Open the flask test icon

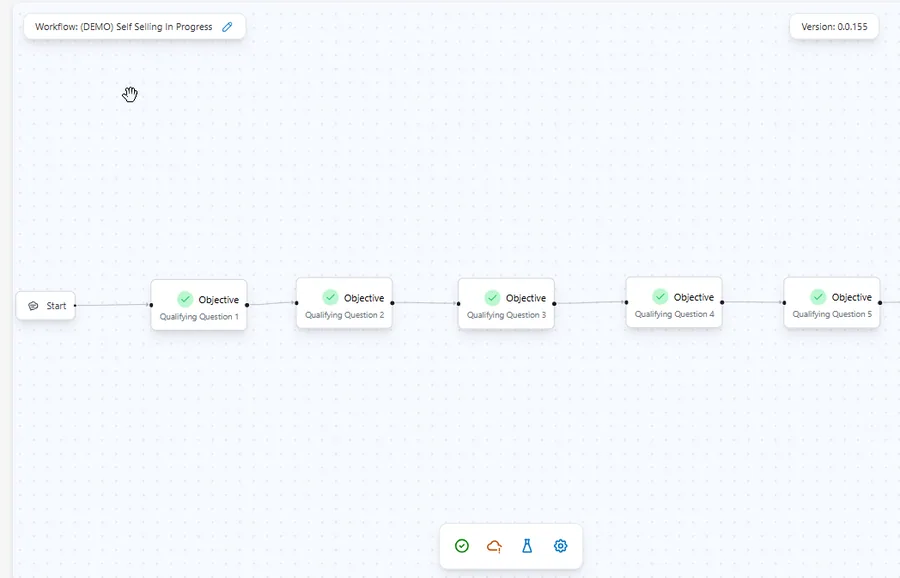pyautogui.click(x=527, y=546)
